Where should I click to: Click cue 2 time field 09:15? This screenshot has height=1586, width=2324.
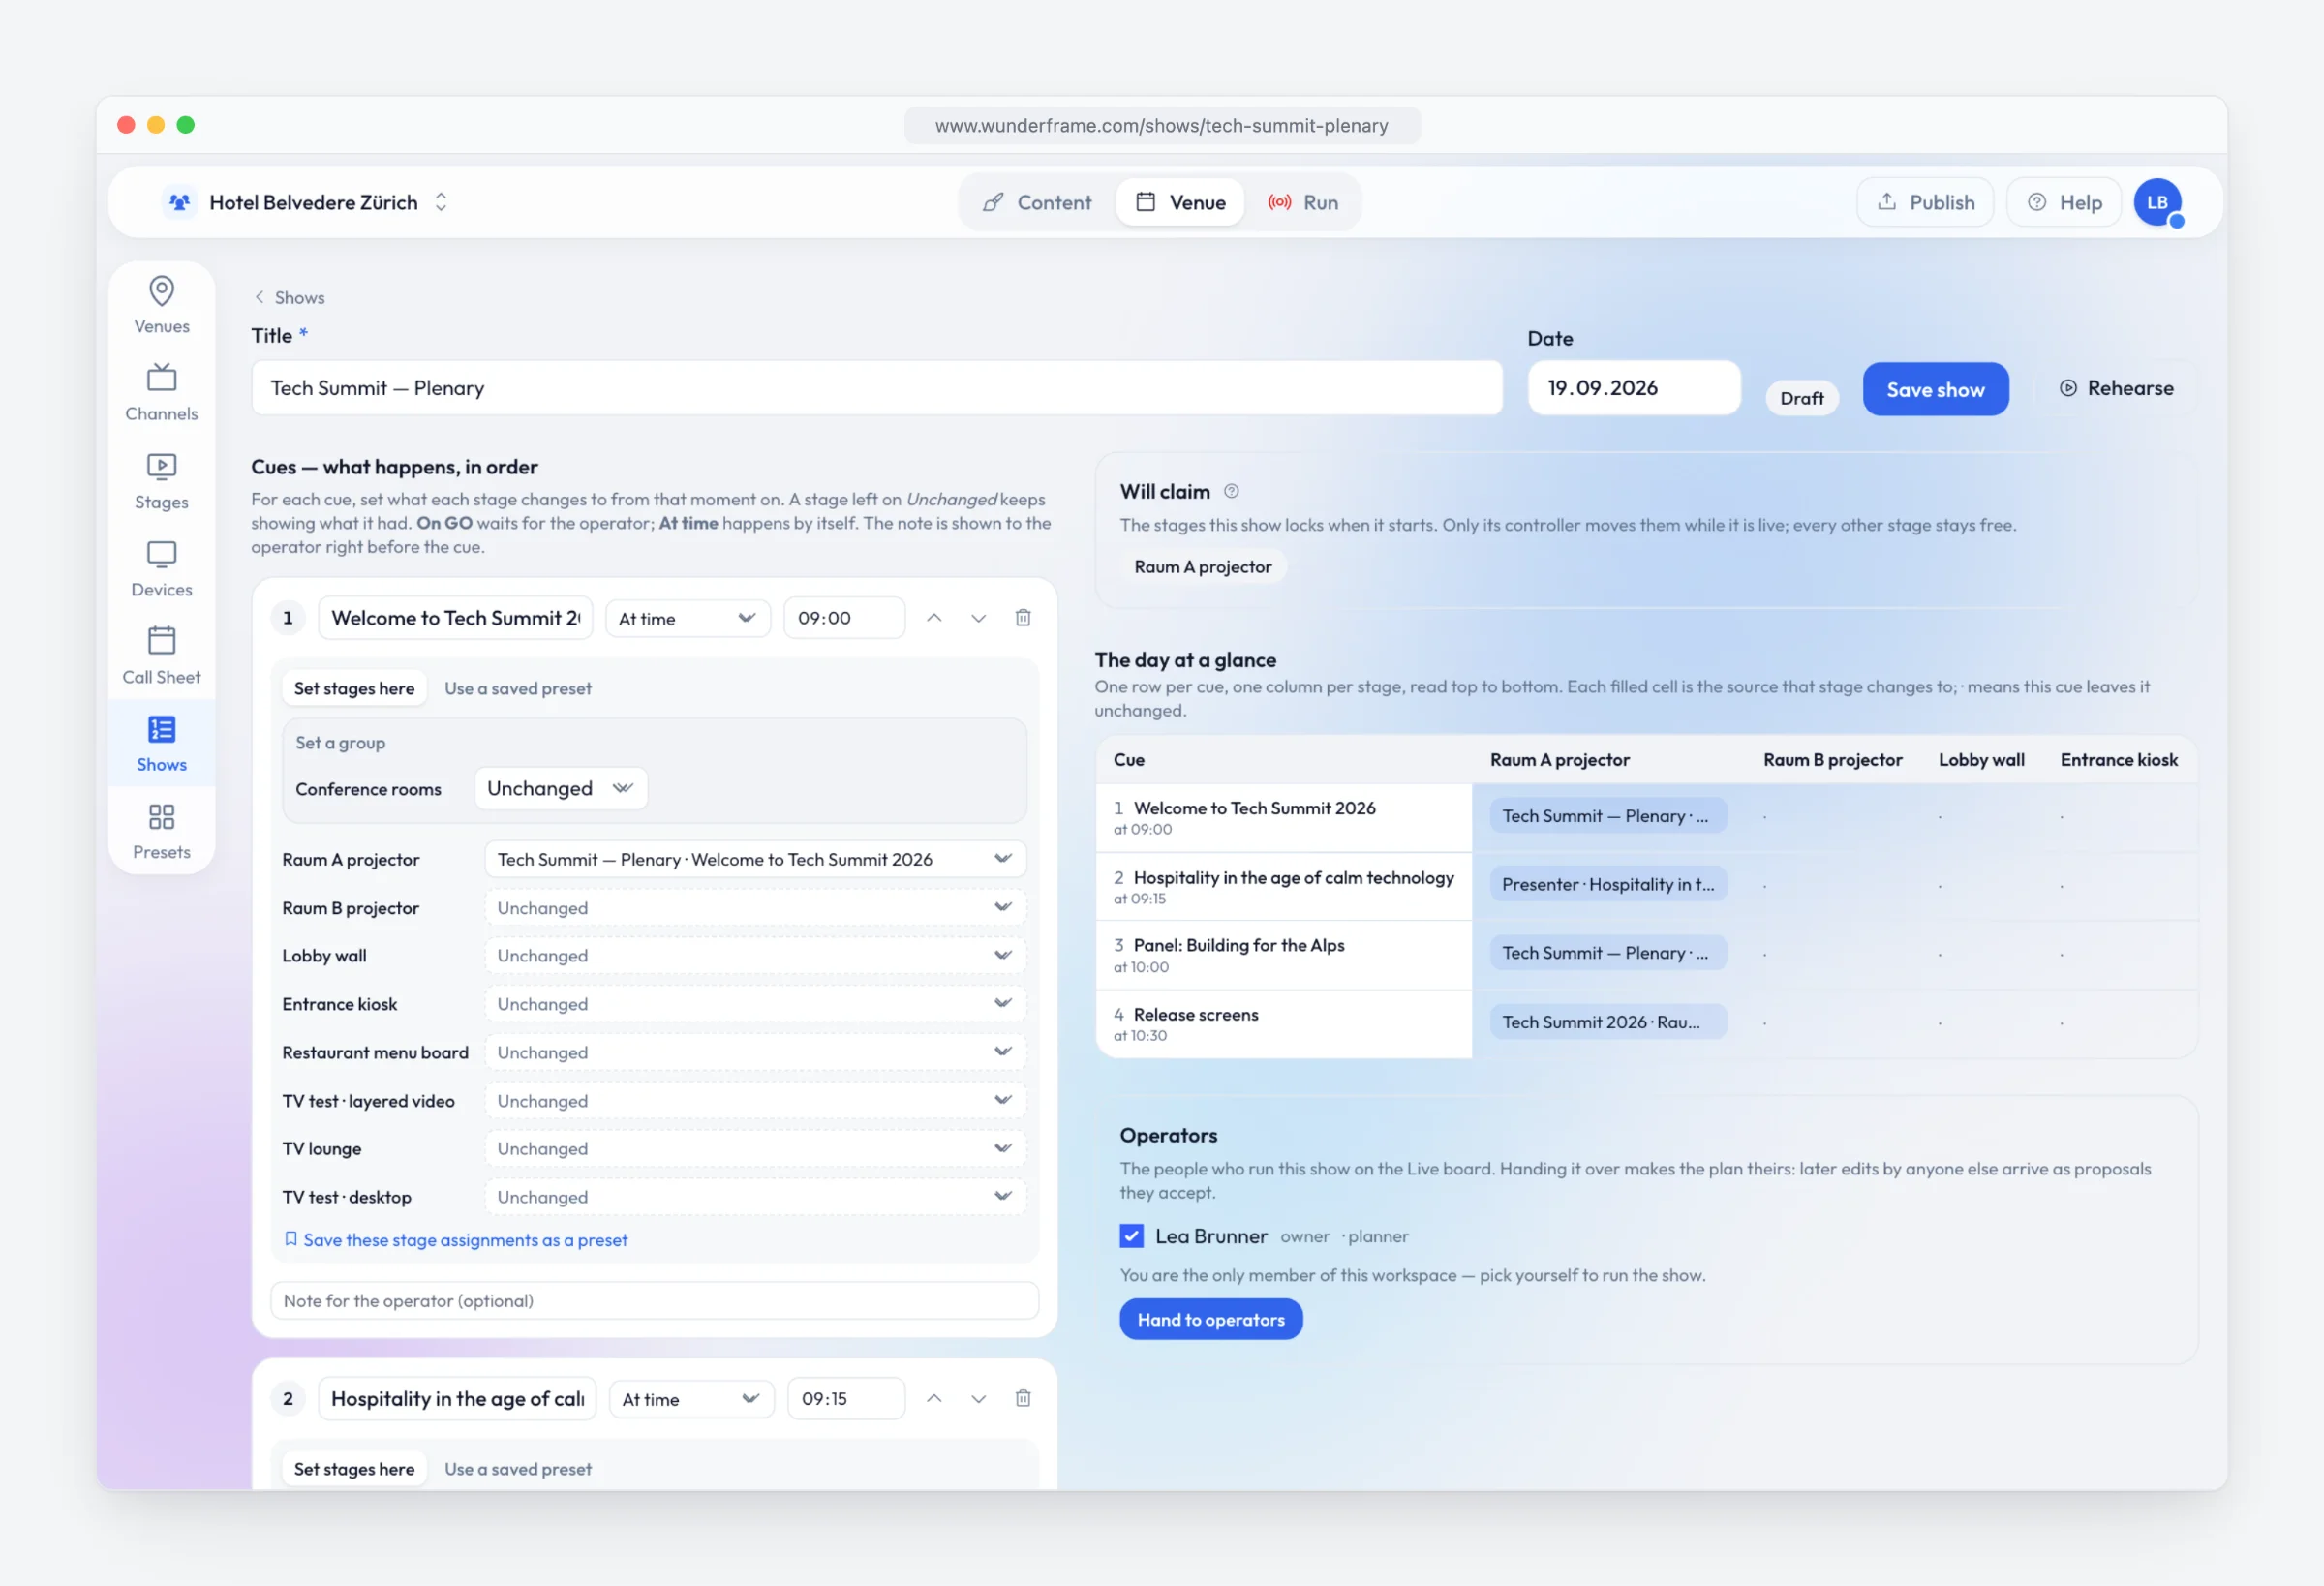pos(845,1398)
